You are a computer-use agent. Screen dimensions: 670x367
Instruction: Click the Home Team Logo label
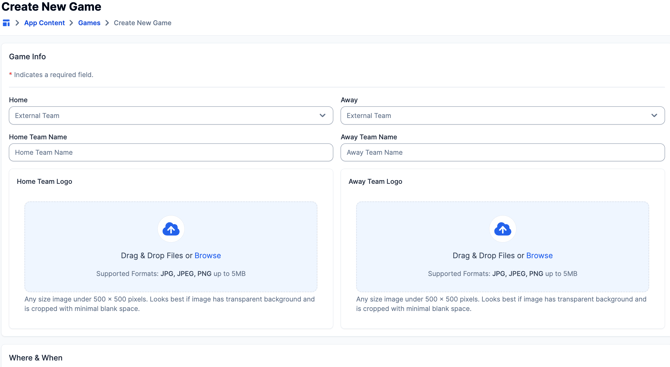tap(44, 182)
